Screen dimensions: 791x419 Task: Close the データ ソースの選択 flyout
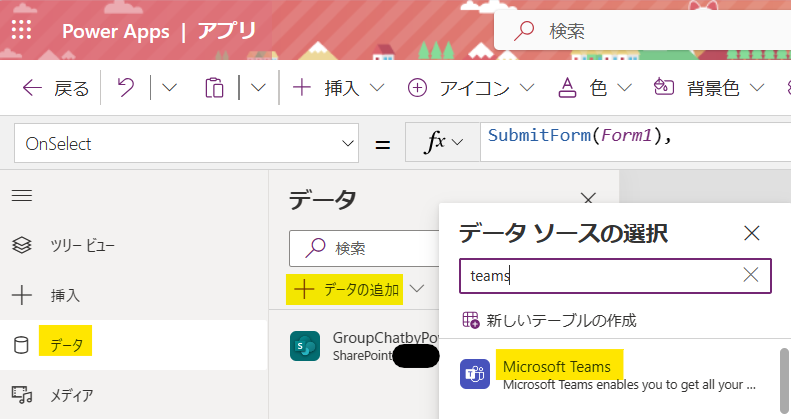point(752,233)
